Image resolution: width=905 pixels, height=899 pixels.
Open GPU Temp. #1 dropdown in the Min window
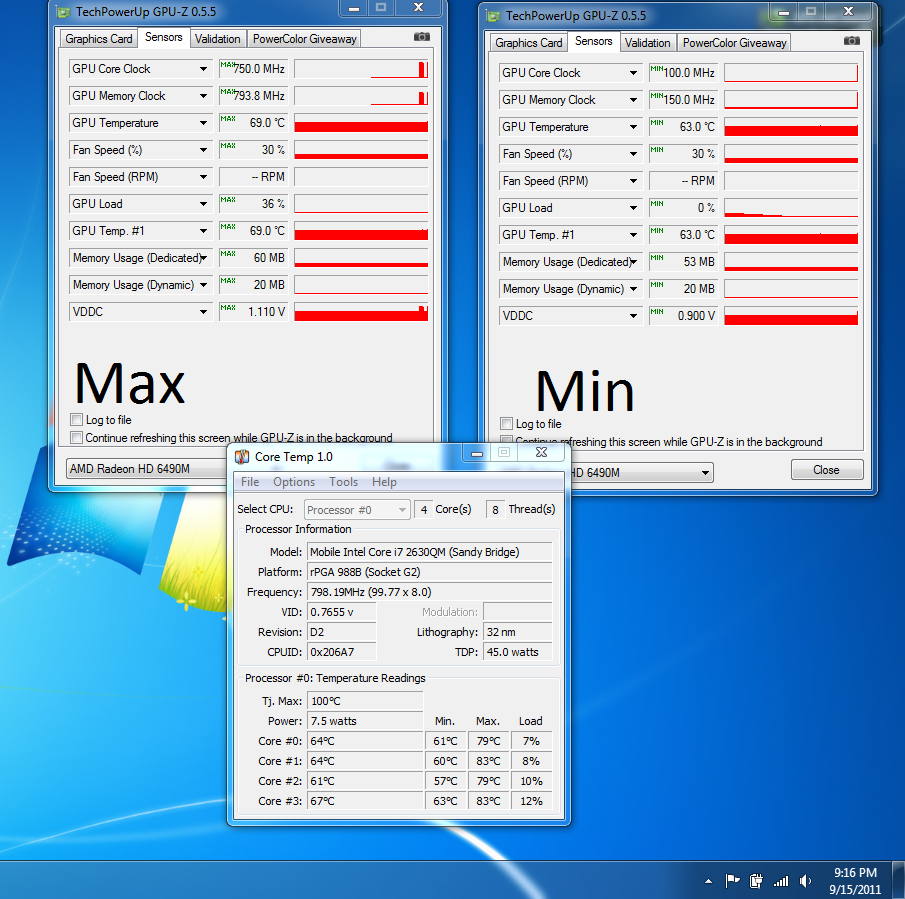click(633, 235)
